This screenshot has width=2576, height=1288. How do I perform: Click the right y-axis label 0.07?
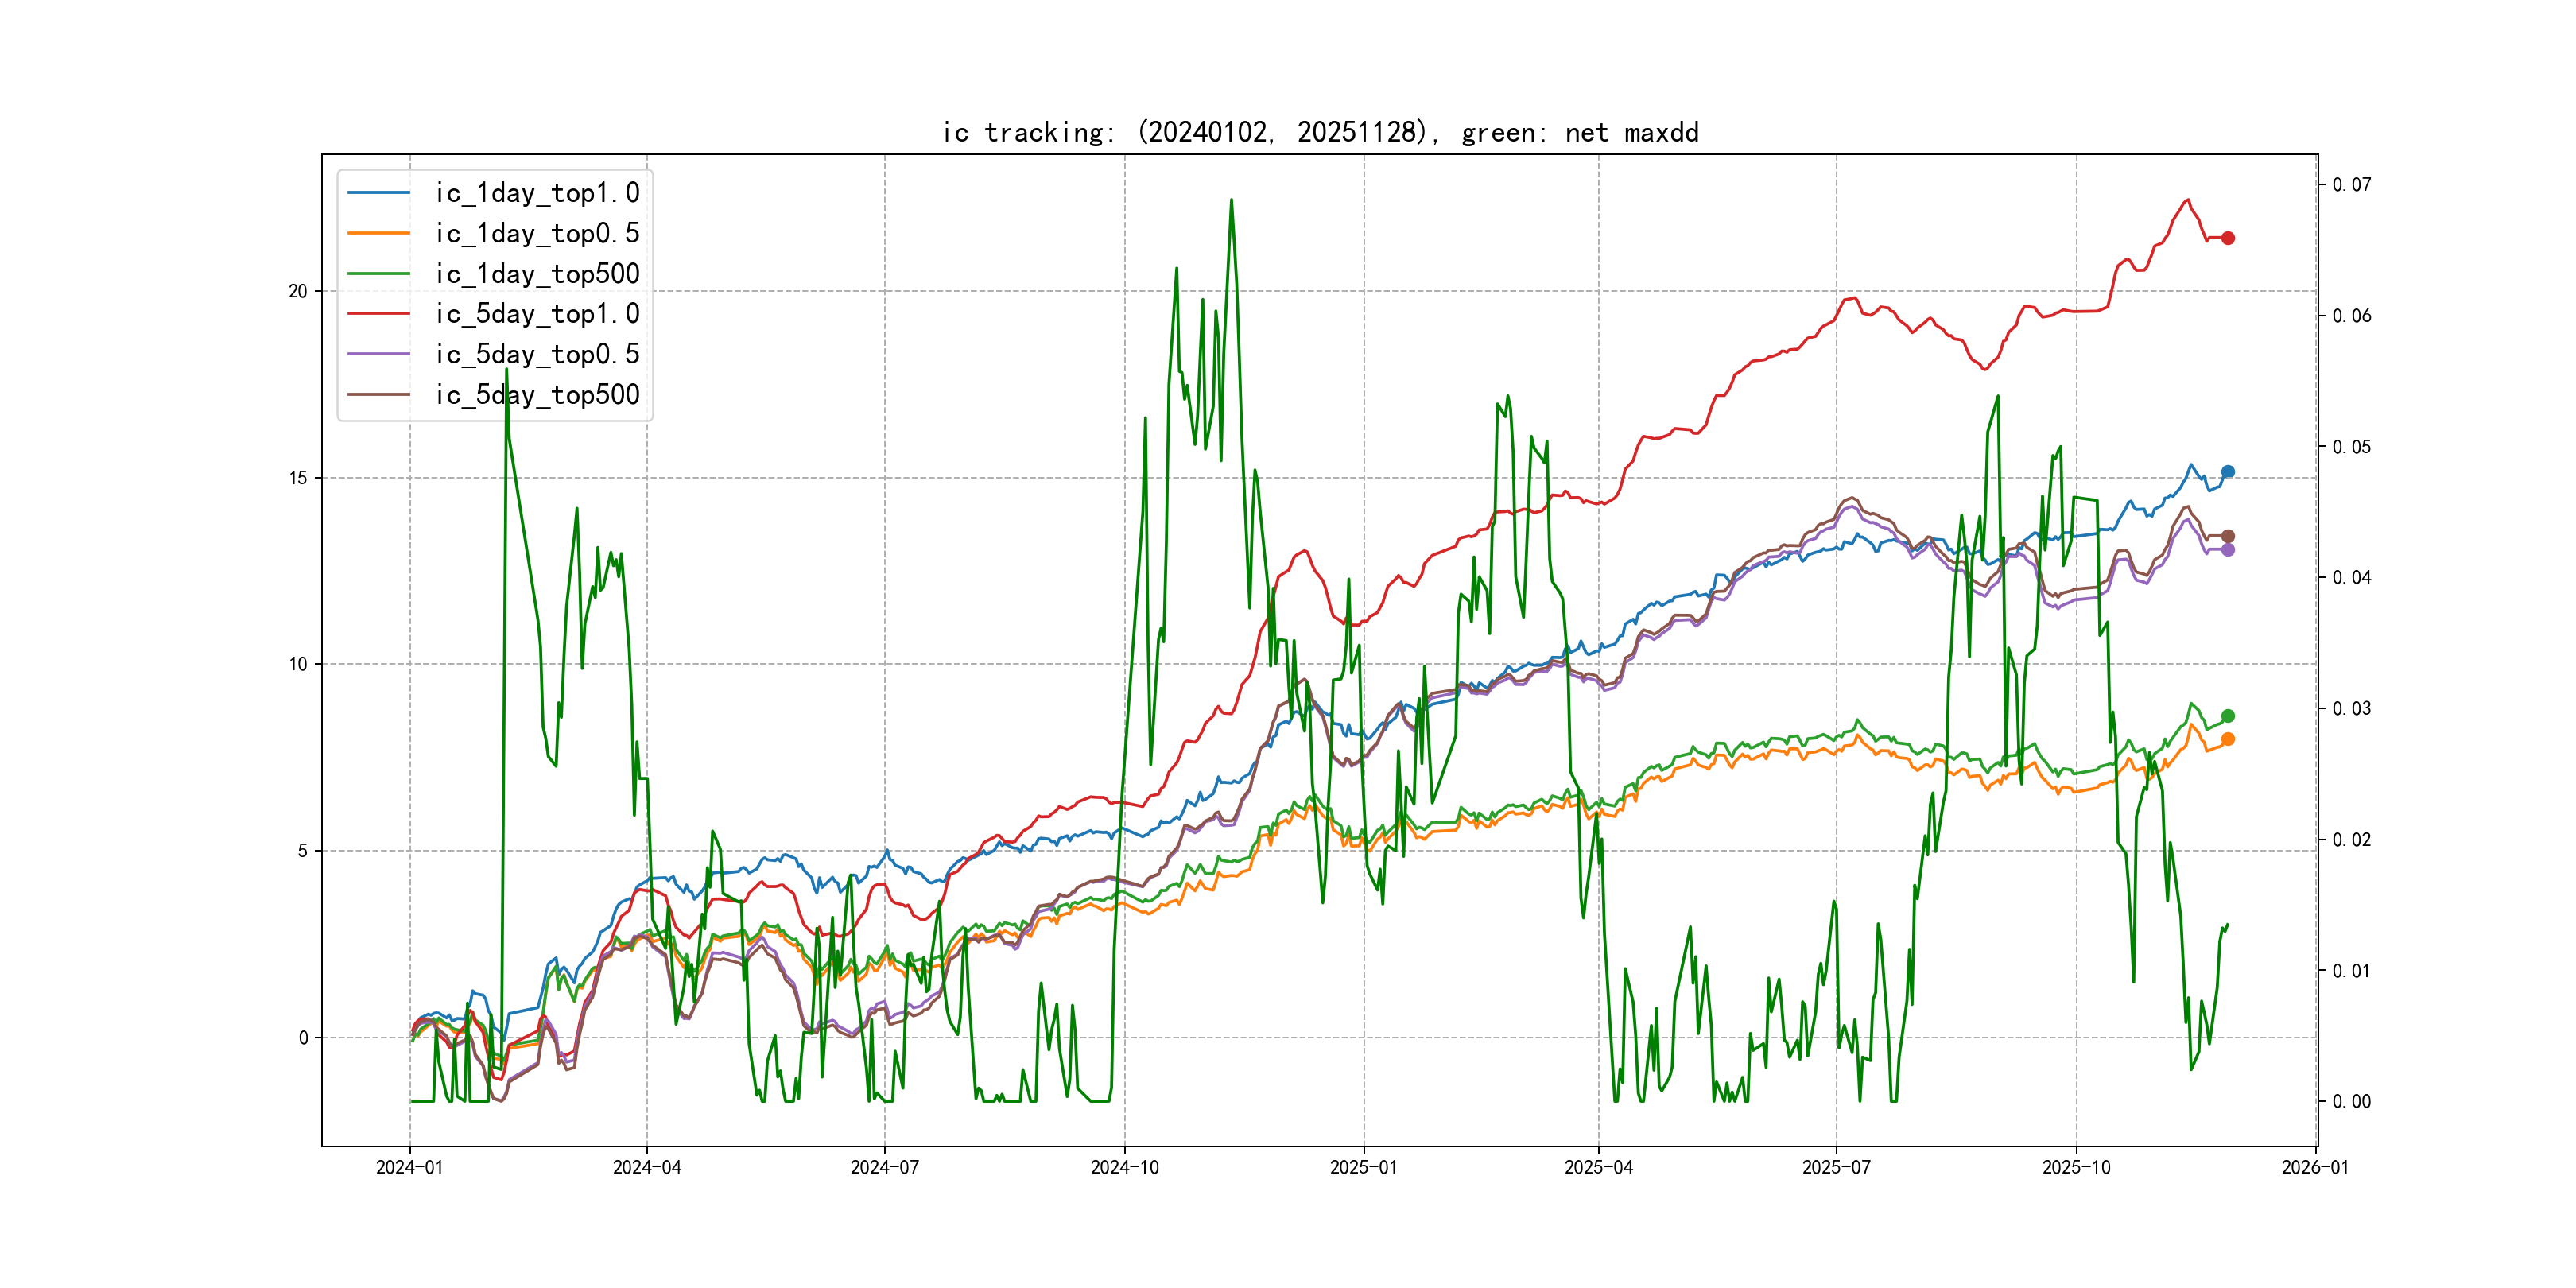coord(2351,185)
